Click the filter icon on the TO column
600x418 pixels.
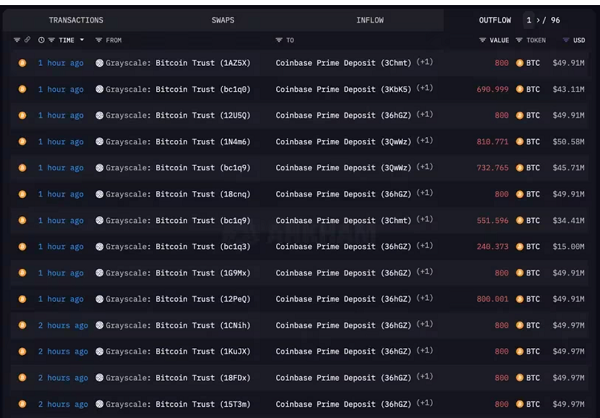point(279,40)
